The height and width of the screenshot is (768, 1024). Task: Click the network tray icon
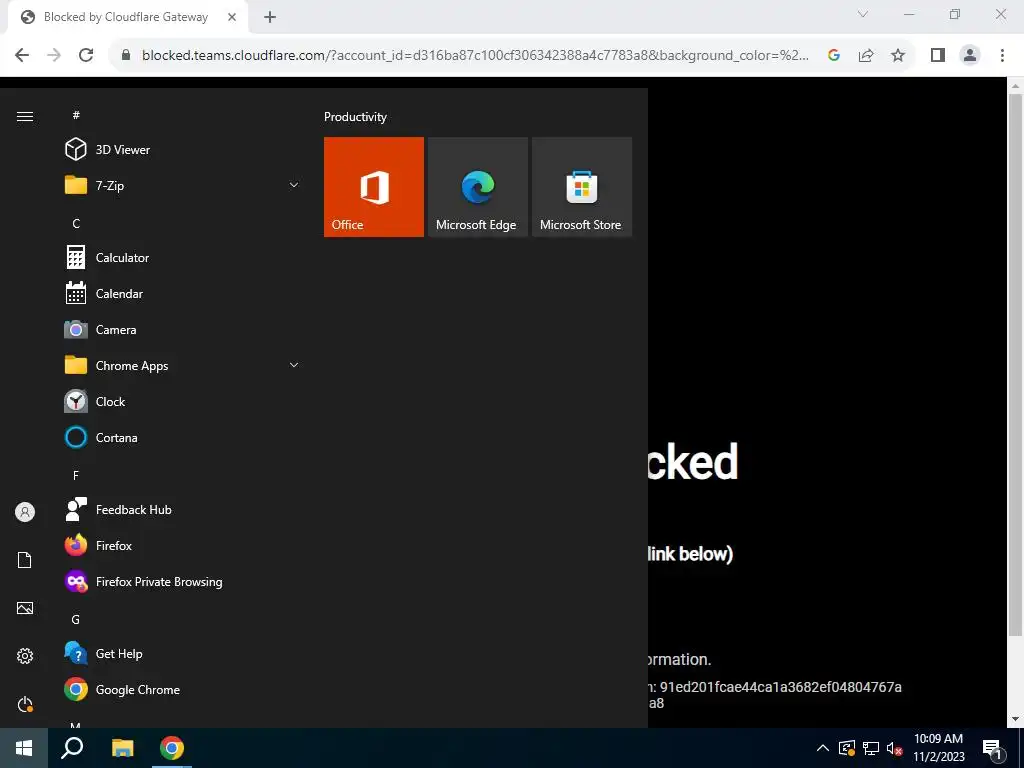pyautogui.click(x=871, y=748)
